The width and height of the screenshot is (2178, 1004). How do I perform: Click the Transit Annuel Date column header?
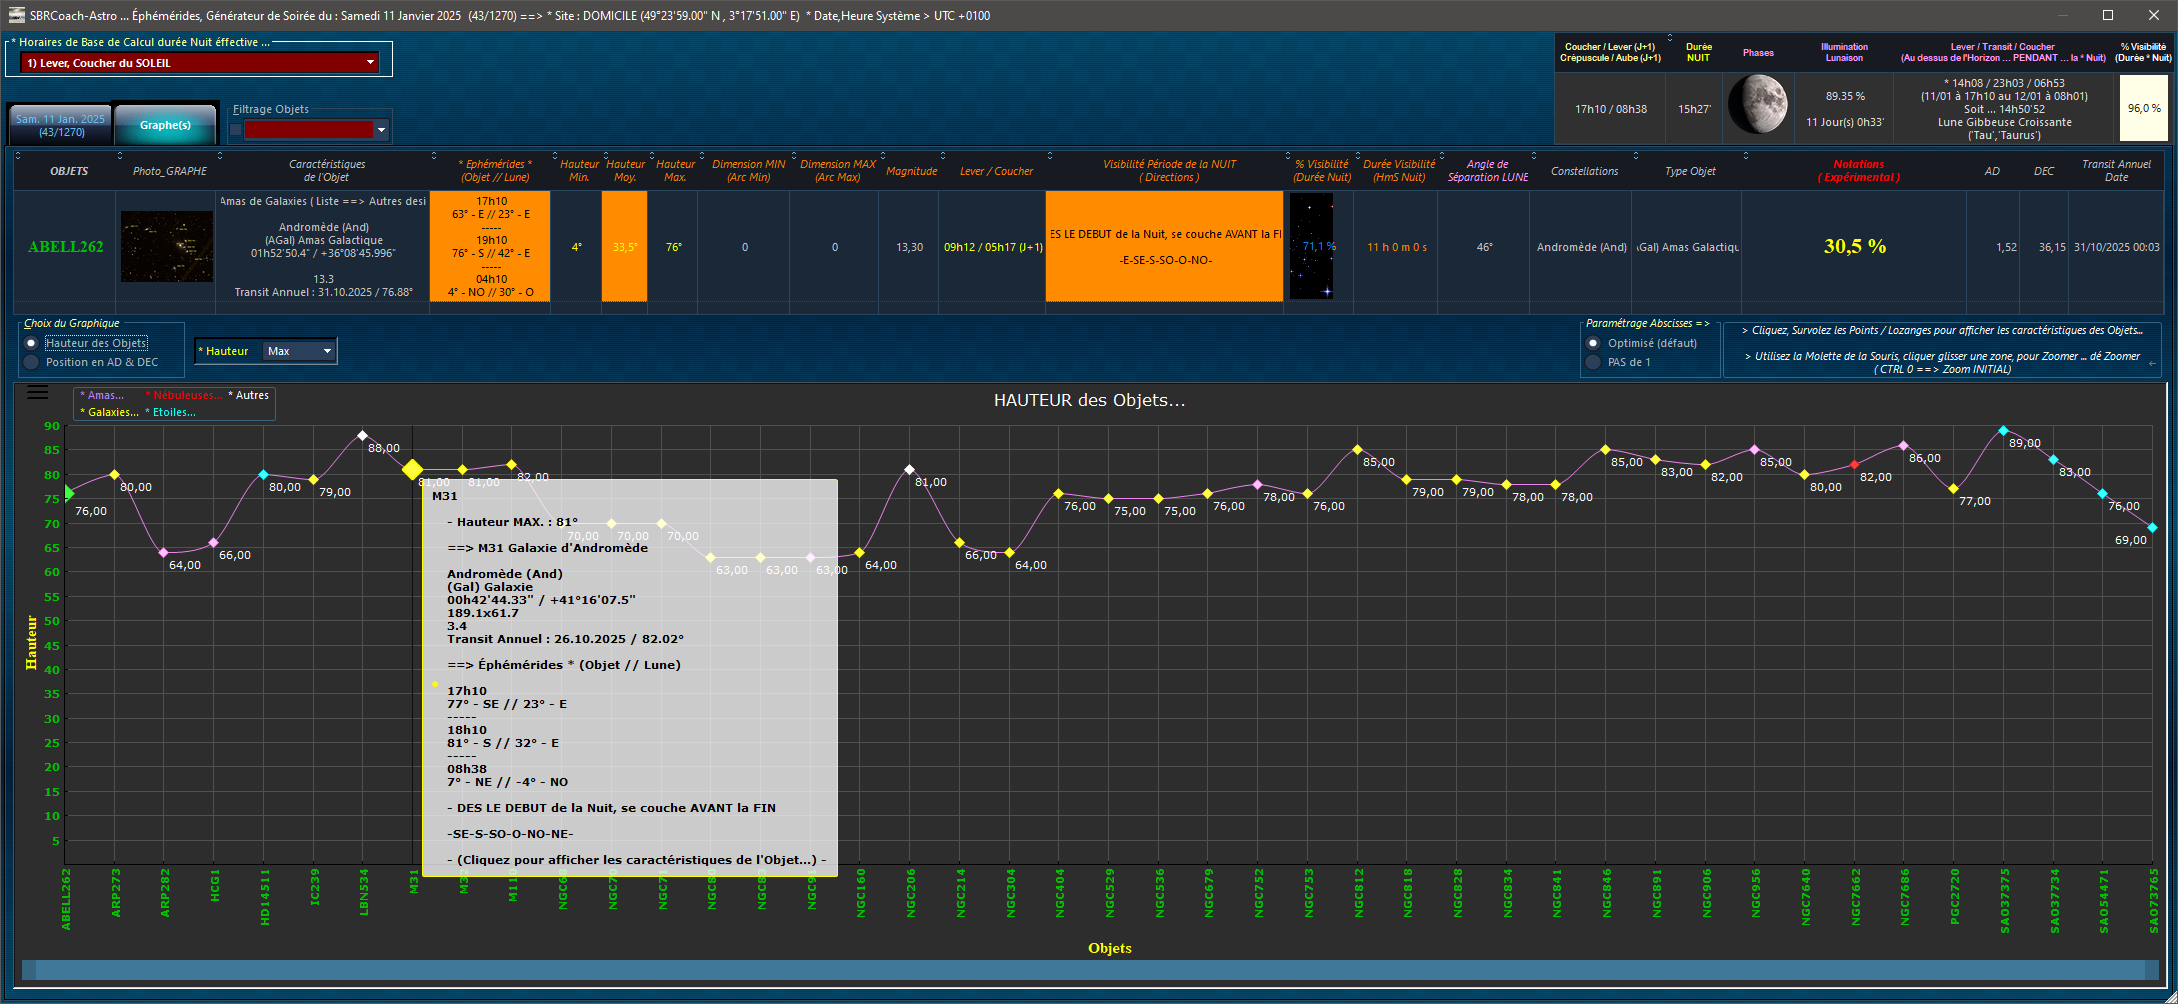coord(2116,171)
